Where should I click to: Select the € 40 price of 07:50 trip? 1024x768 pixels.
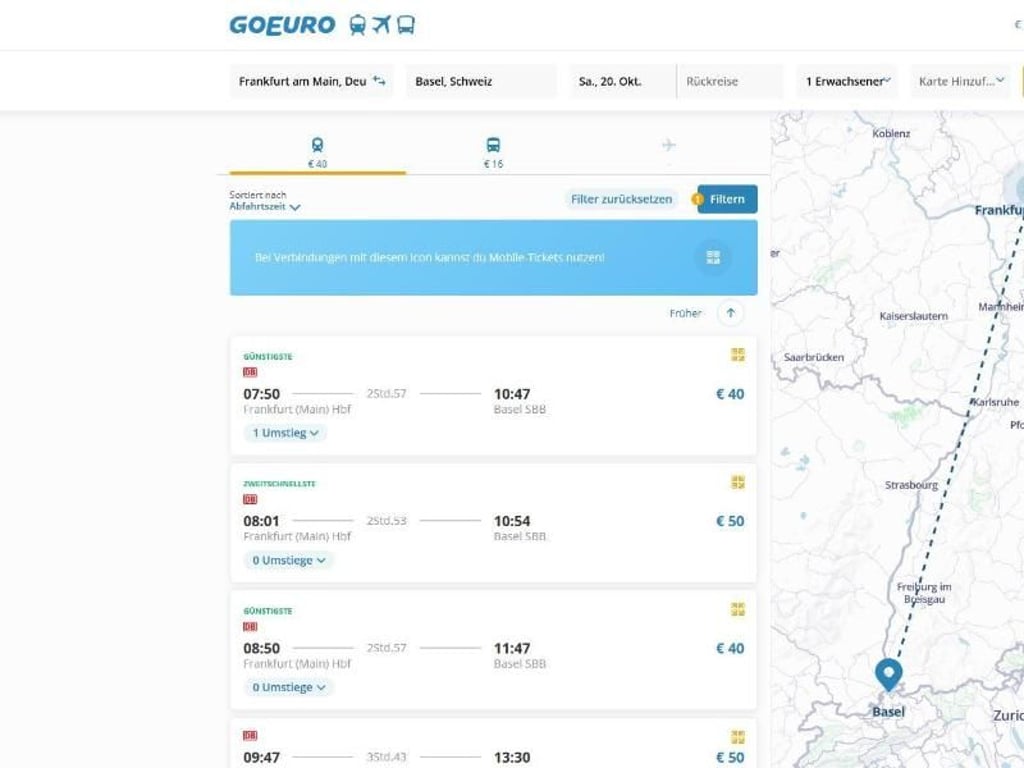pyautogui.click(x=730, y=394)
